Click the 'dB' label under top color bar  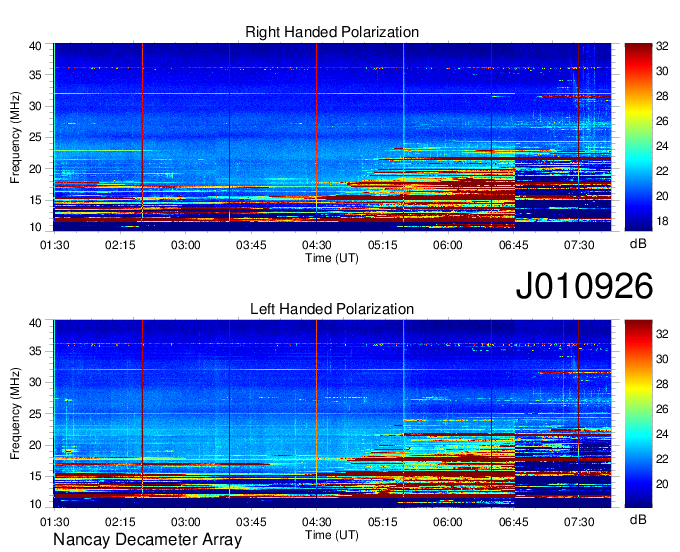click(x=638, y=244)
